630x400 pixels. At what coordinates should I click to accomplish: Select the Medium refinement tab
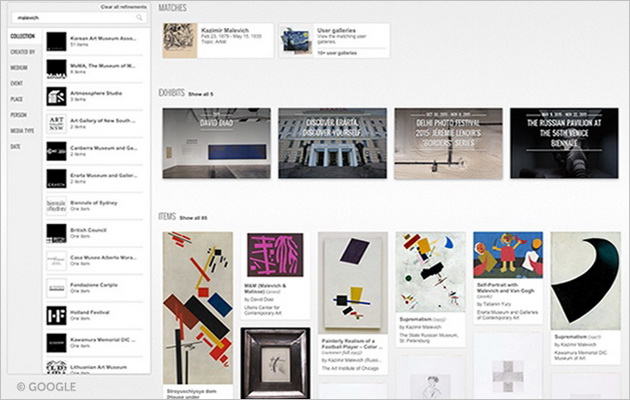click(x=19, y=67)
